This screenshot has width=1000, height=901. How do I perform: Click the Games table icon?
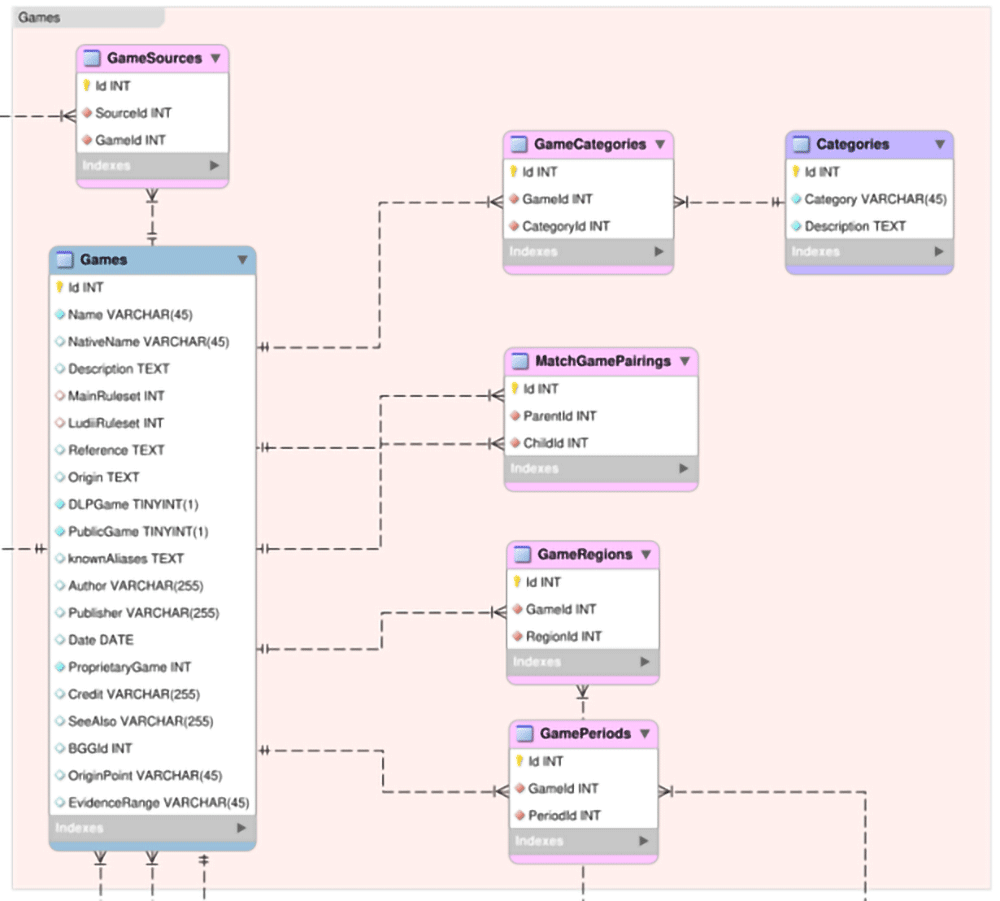pyautogui.click(x=65, y=260)
